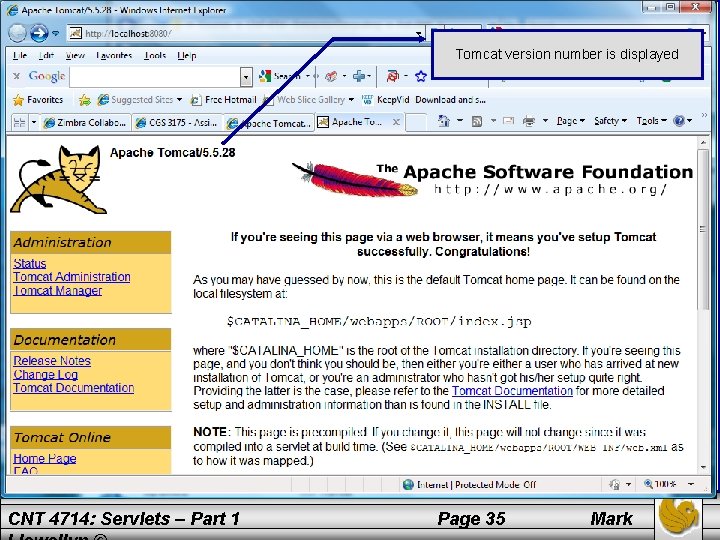Viewport: 720px width, 540px height.
Task: Click the browser Forward button
Action: [39, 33]
